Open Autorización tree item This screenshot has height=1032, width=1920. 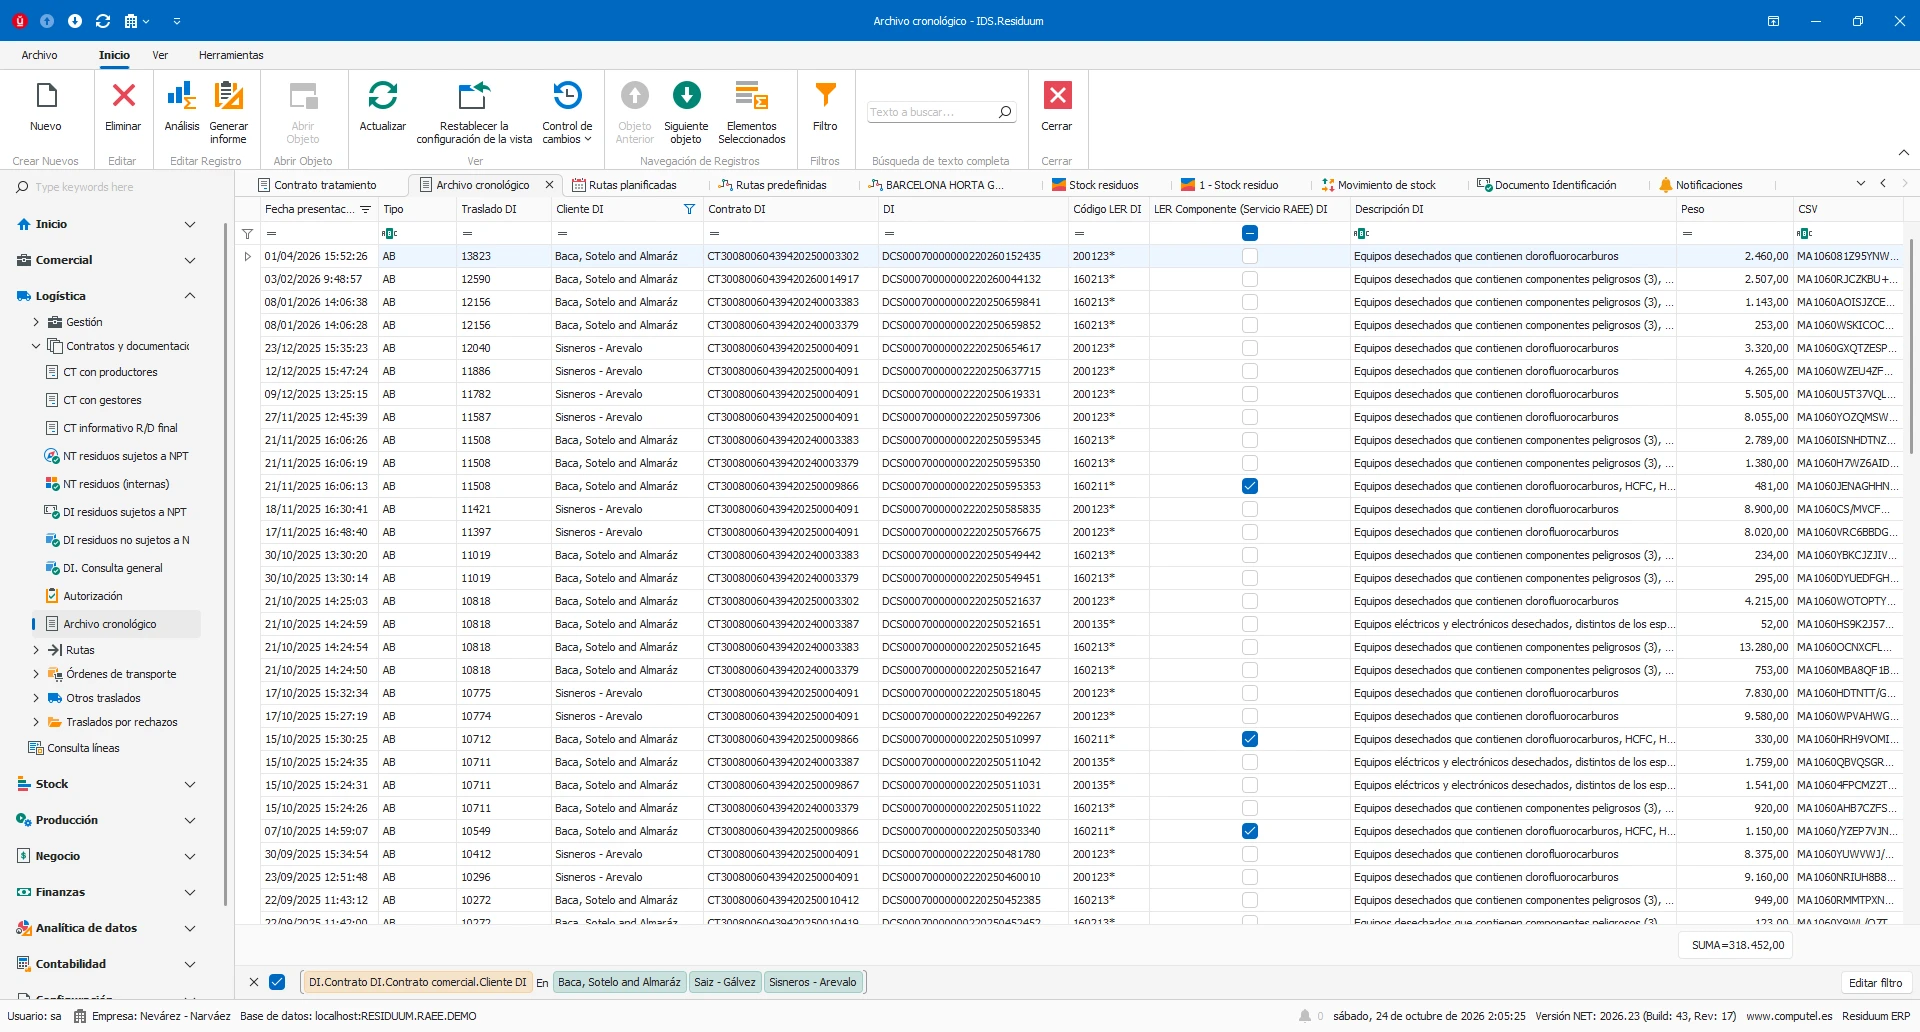[93, 596]
